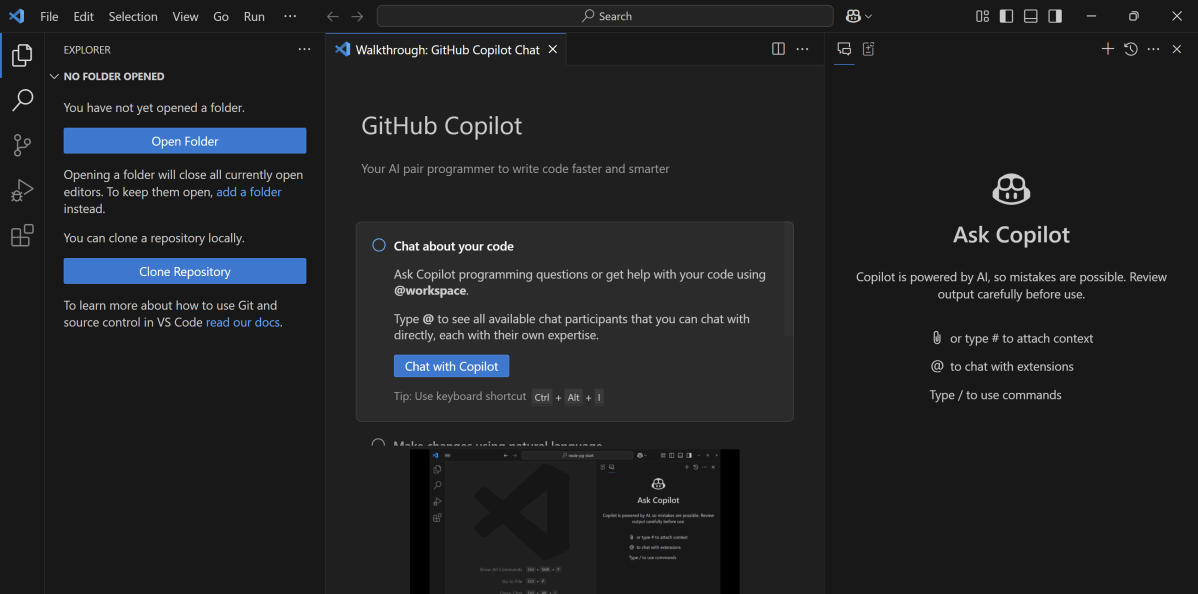Screen dimensions: 1198x594
Task: Start a new chat with plus icon
Action: 1107,49
